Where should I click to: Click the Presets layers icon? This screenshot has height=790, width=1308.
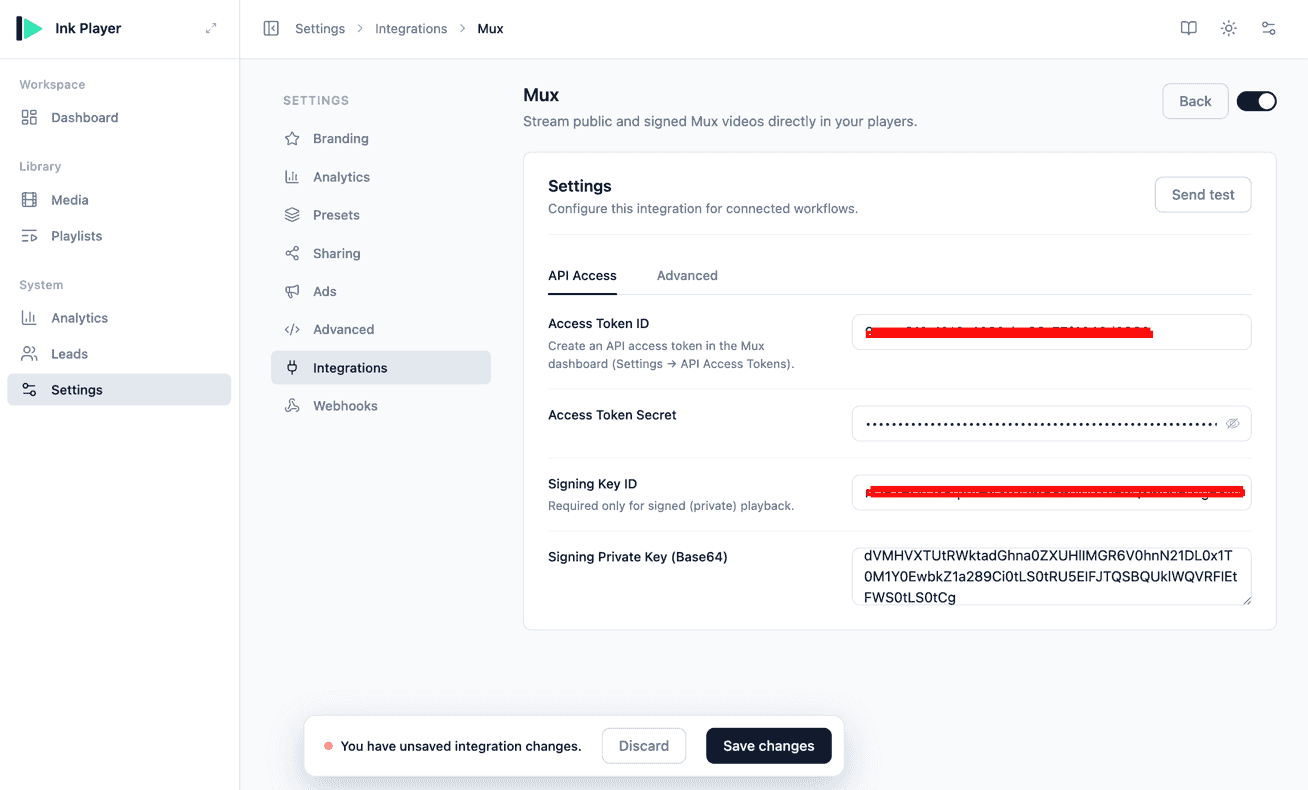click(x=292, y=215)
